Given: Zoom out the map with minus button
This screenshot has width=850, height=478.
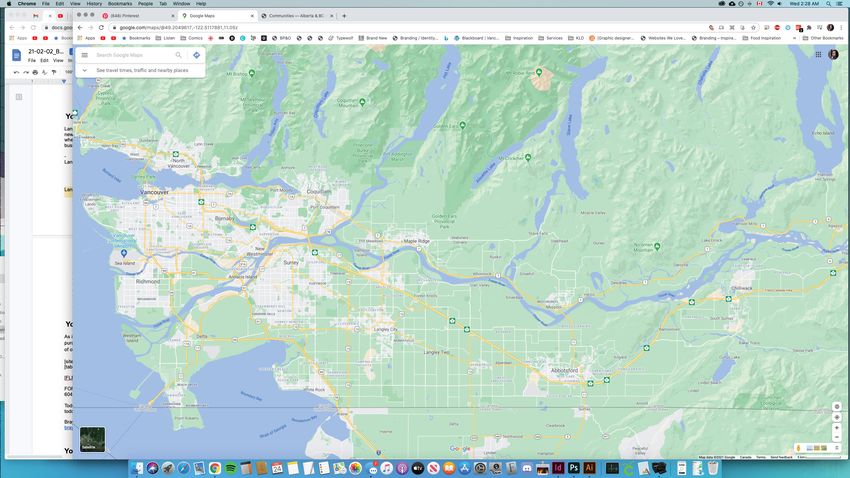Looking at the screenshot, I should pyautogui.click(x=836, y=437).
